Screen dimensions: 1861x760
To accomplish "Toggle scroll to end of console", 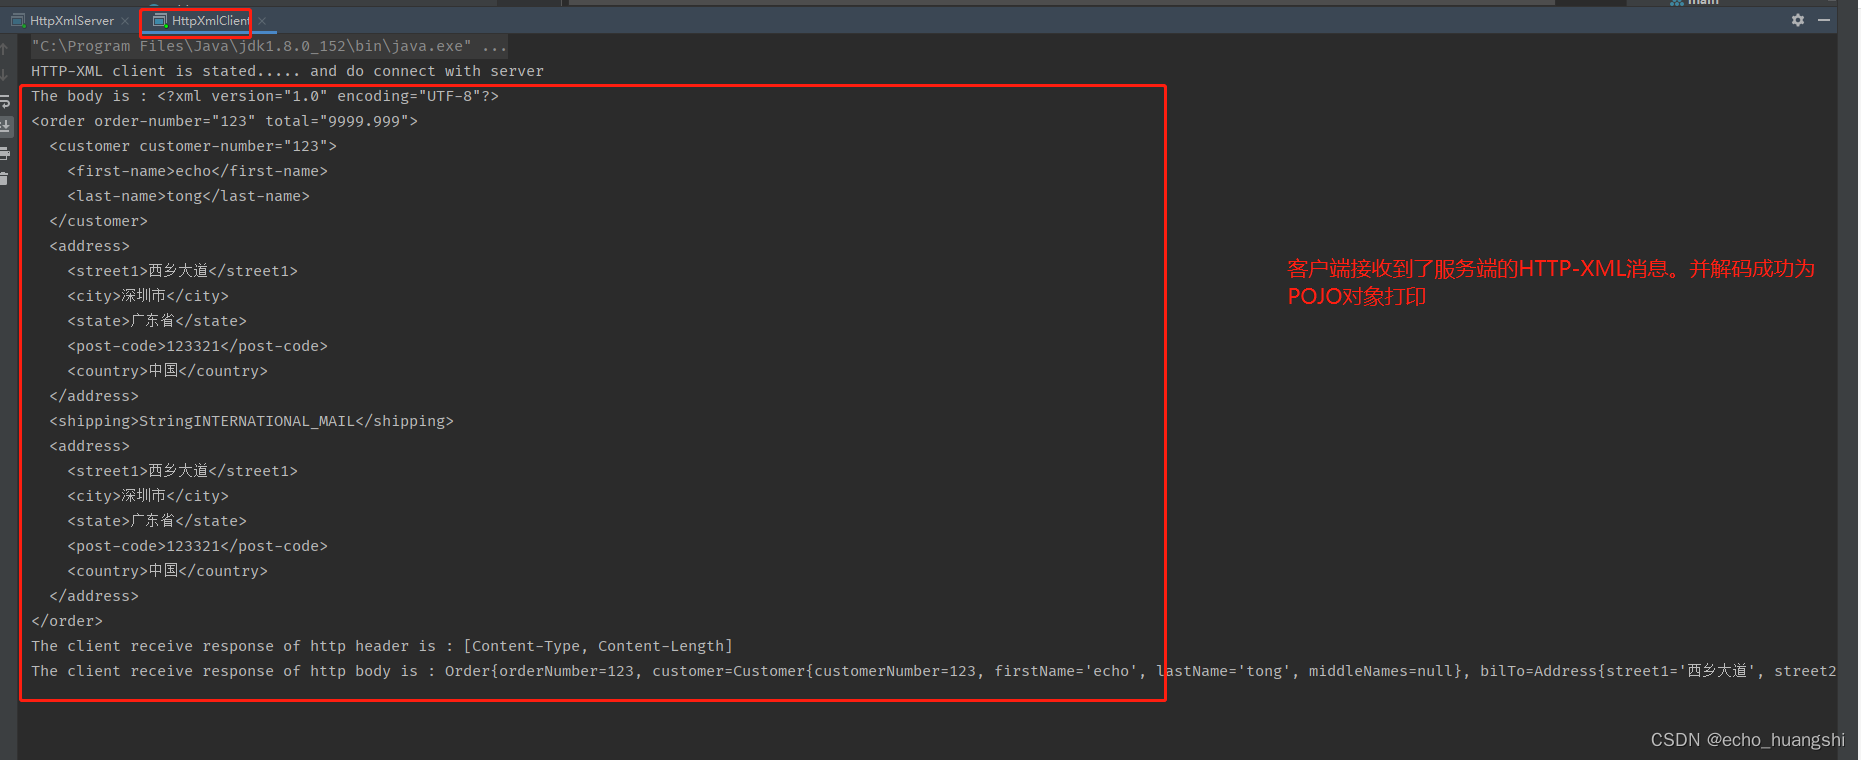I will click(x=5, y=126).
